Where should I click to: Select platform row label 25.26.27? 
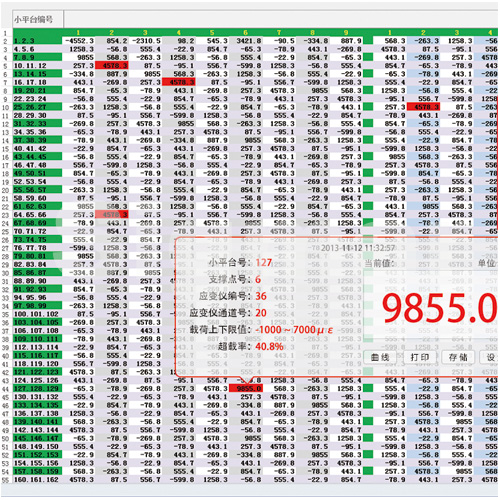tap(37, 107)
